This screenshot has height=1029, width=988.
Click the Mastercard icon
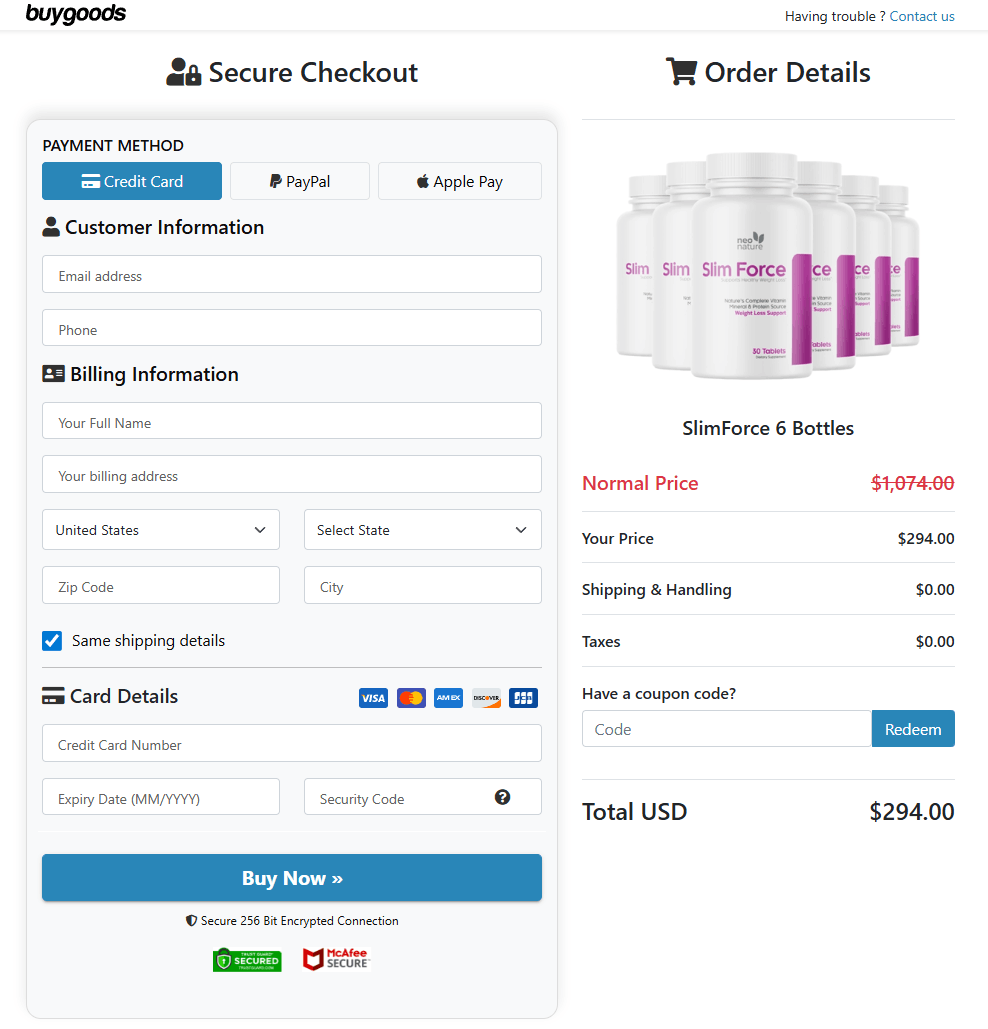pos(411,697)
